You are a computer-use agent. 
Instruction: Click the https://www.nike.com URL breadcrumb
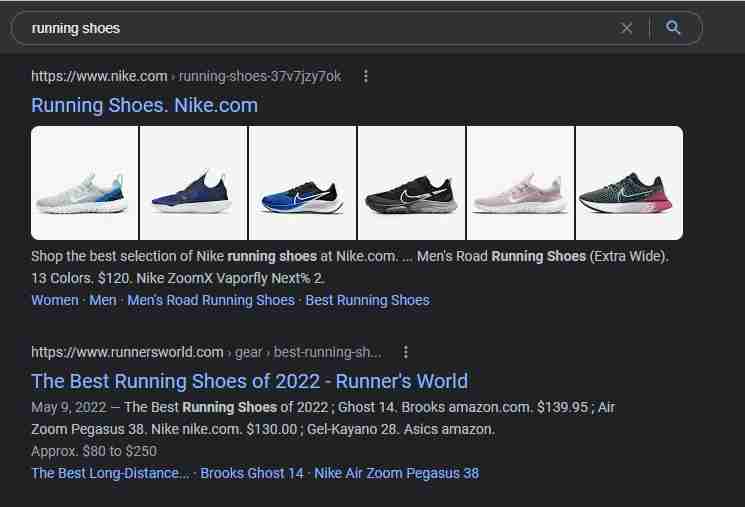click(99, 77)
